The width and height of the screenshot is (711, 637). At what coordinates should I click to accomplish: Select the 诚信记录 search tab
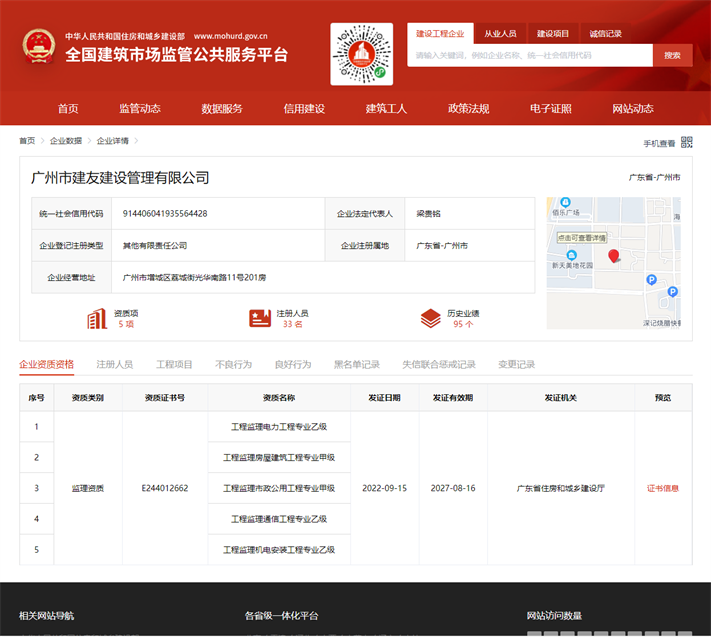605,33
